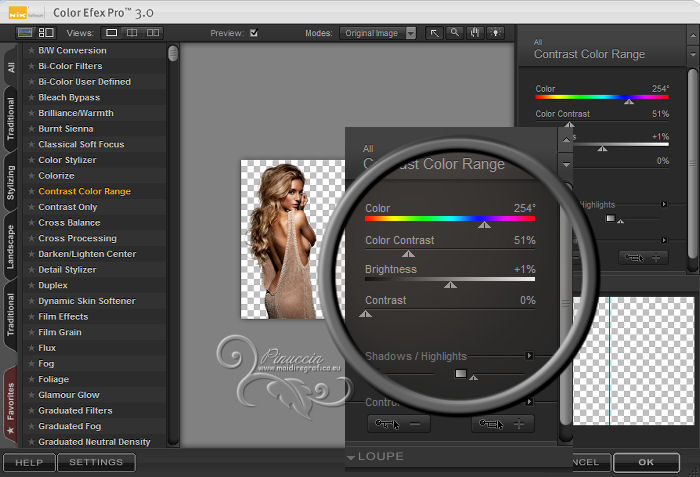Add a minus control point

click(x=399, y=424)
